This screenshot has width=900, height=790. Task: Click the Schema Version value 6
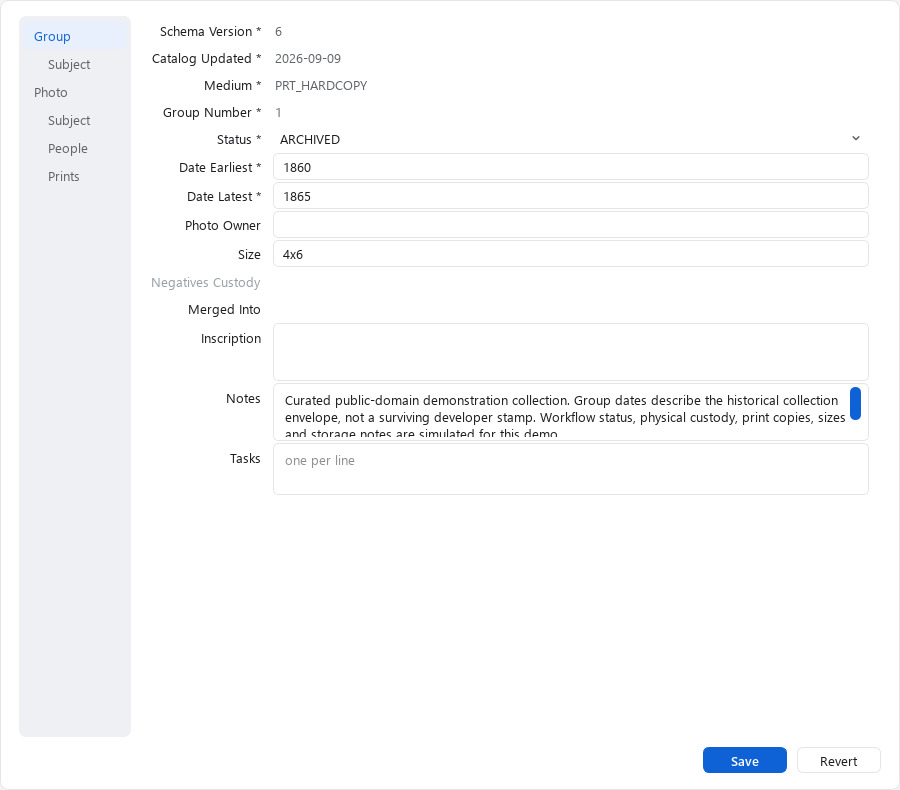pyautogui.click(x=278, y=32)
